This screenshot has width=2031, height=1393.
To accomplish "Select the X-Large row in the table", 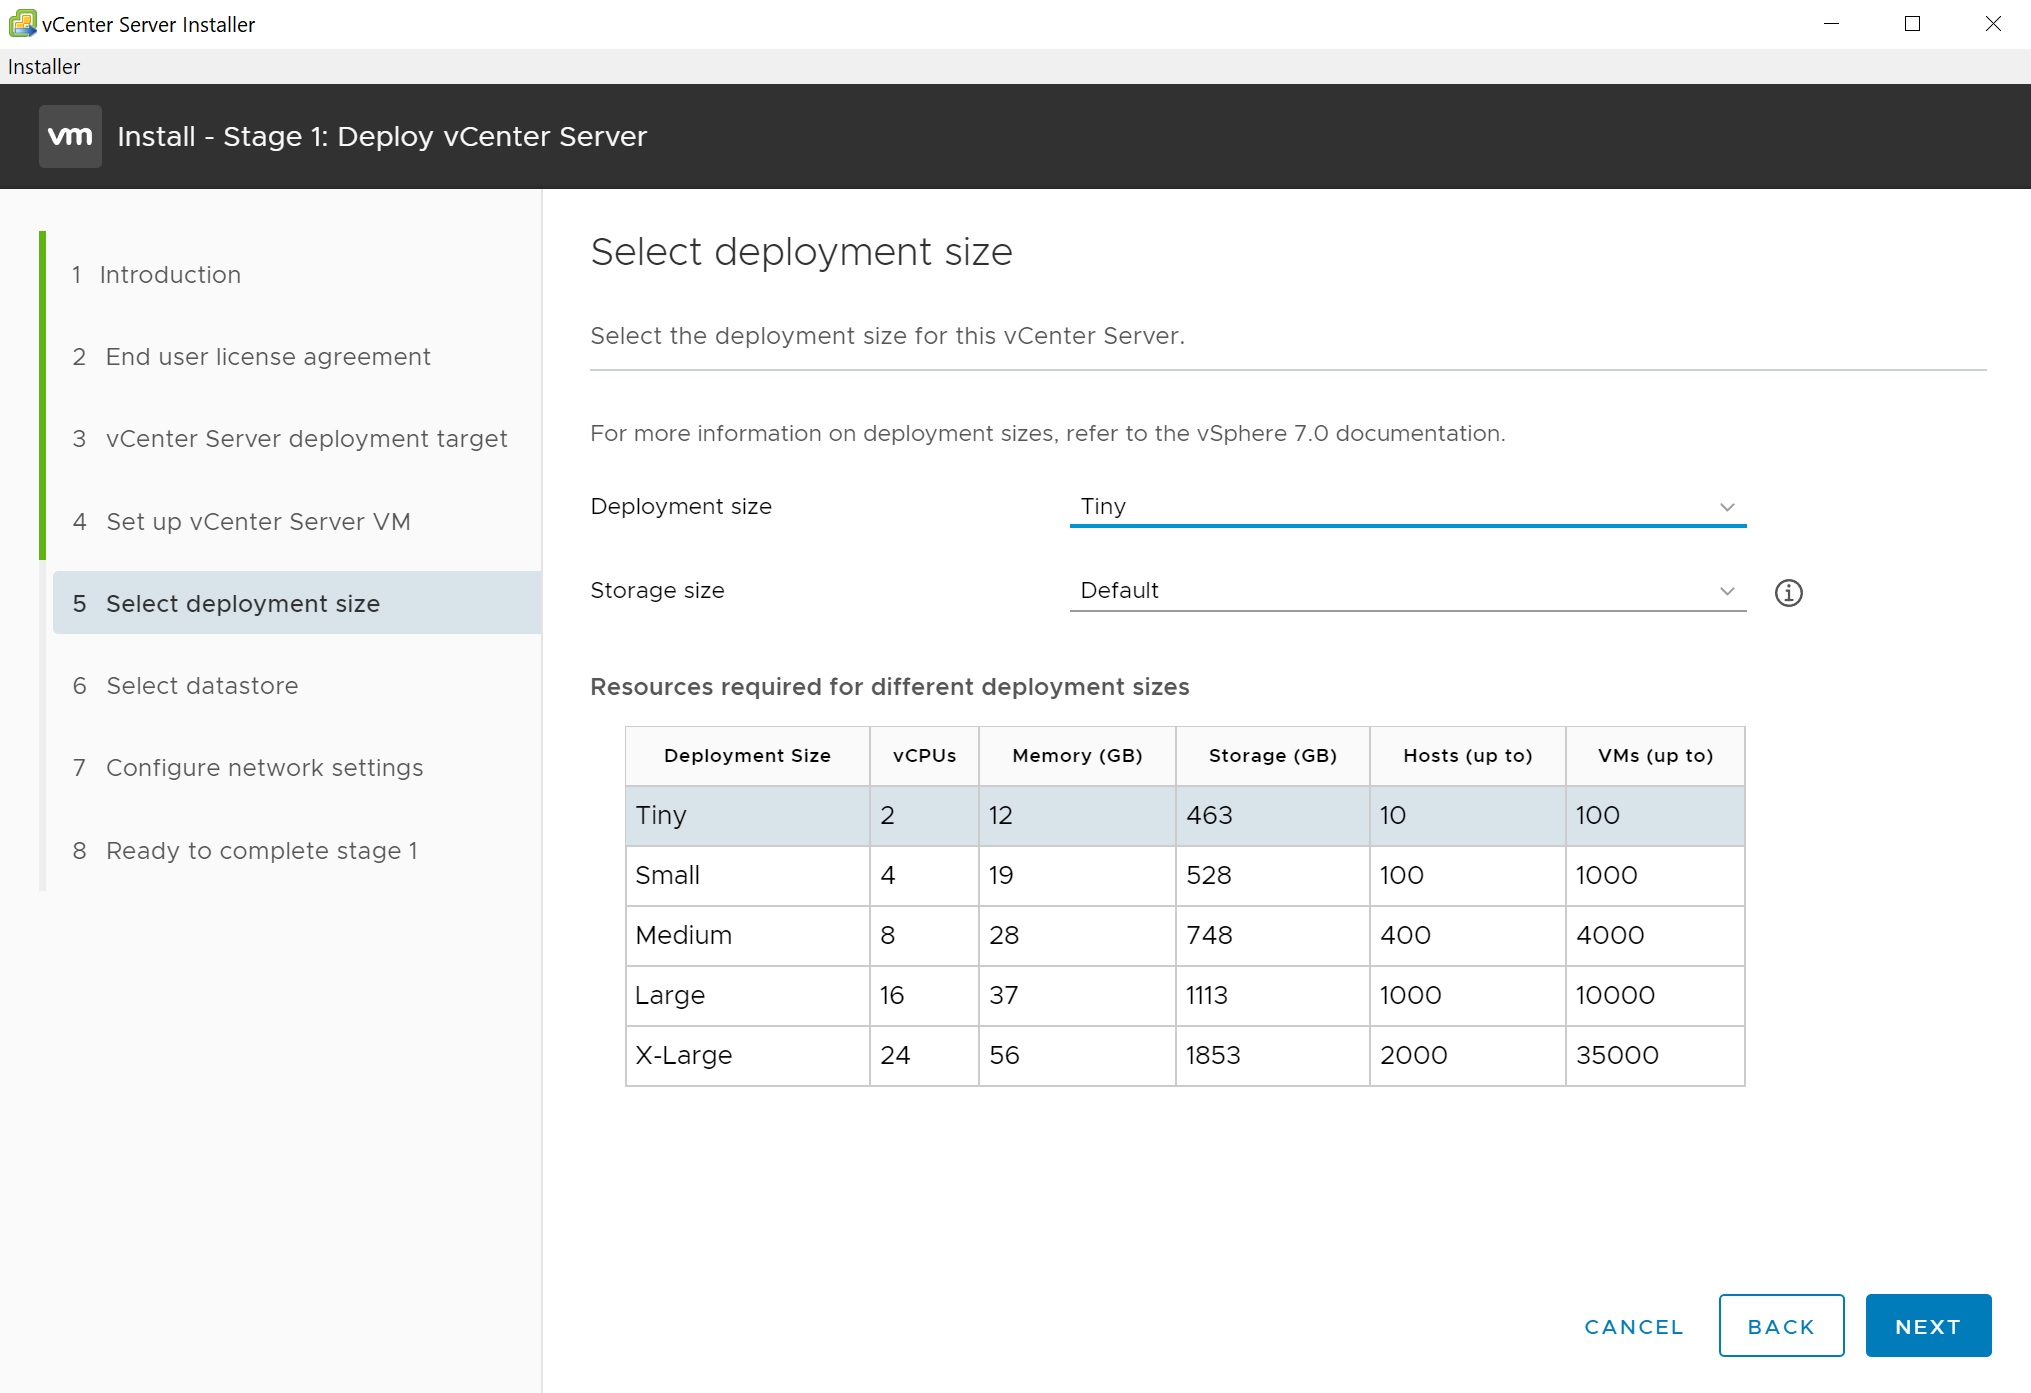I will [1185, 1056].
